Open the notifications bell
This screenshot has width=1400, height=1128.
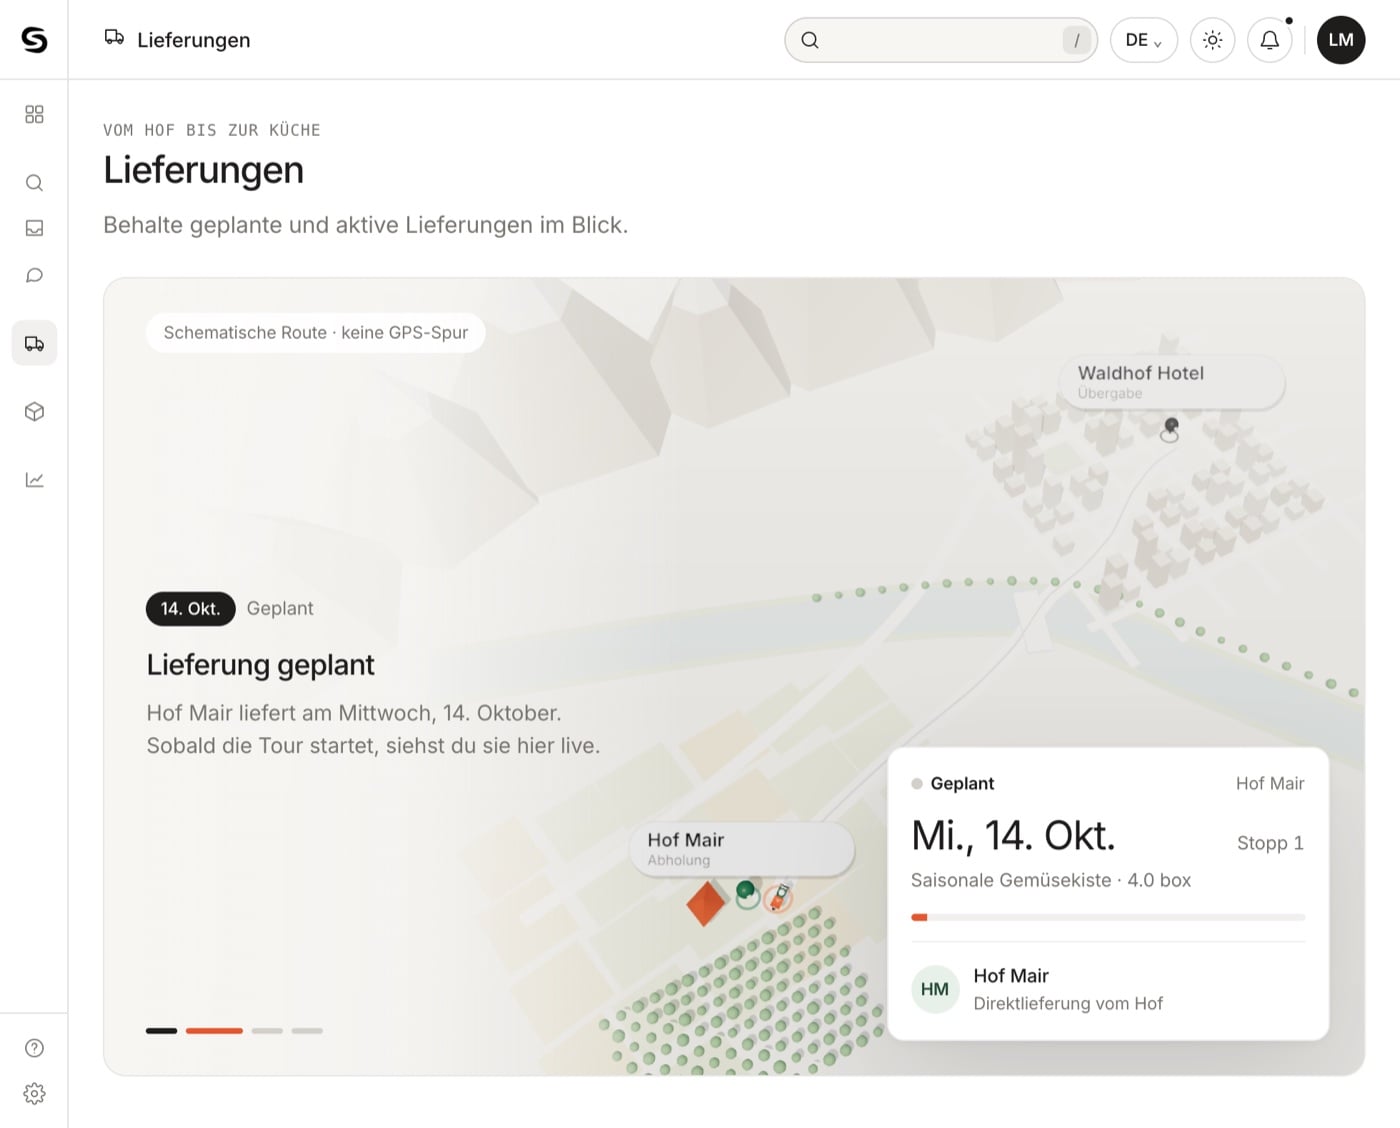click(x=1269, y=40)
